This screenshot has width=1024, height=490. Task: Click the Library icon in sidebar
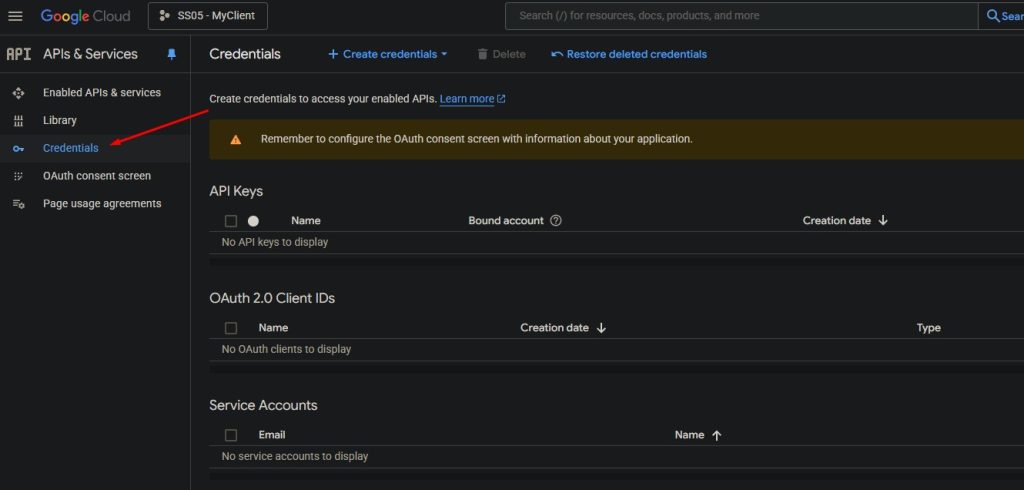tap(18, 120)
